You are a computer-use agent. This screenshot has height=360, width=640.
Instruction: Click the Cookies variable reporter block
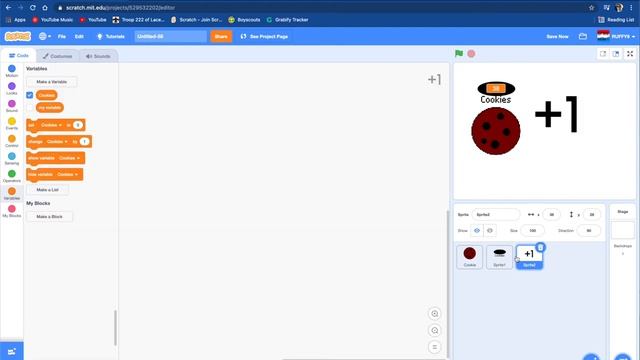47,95
